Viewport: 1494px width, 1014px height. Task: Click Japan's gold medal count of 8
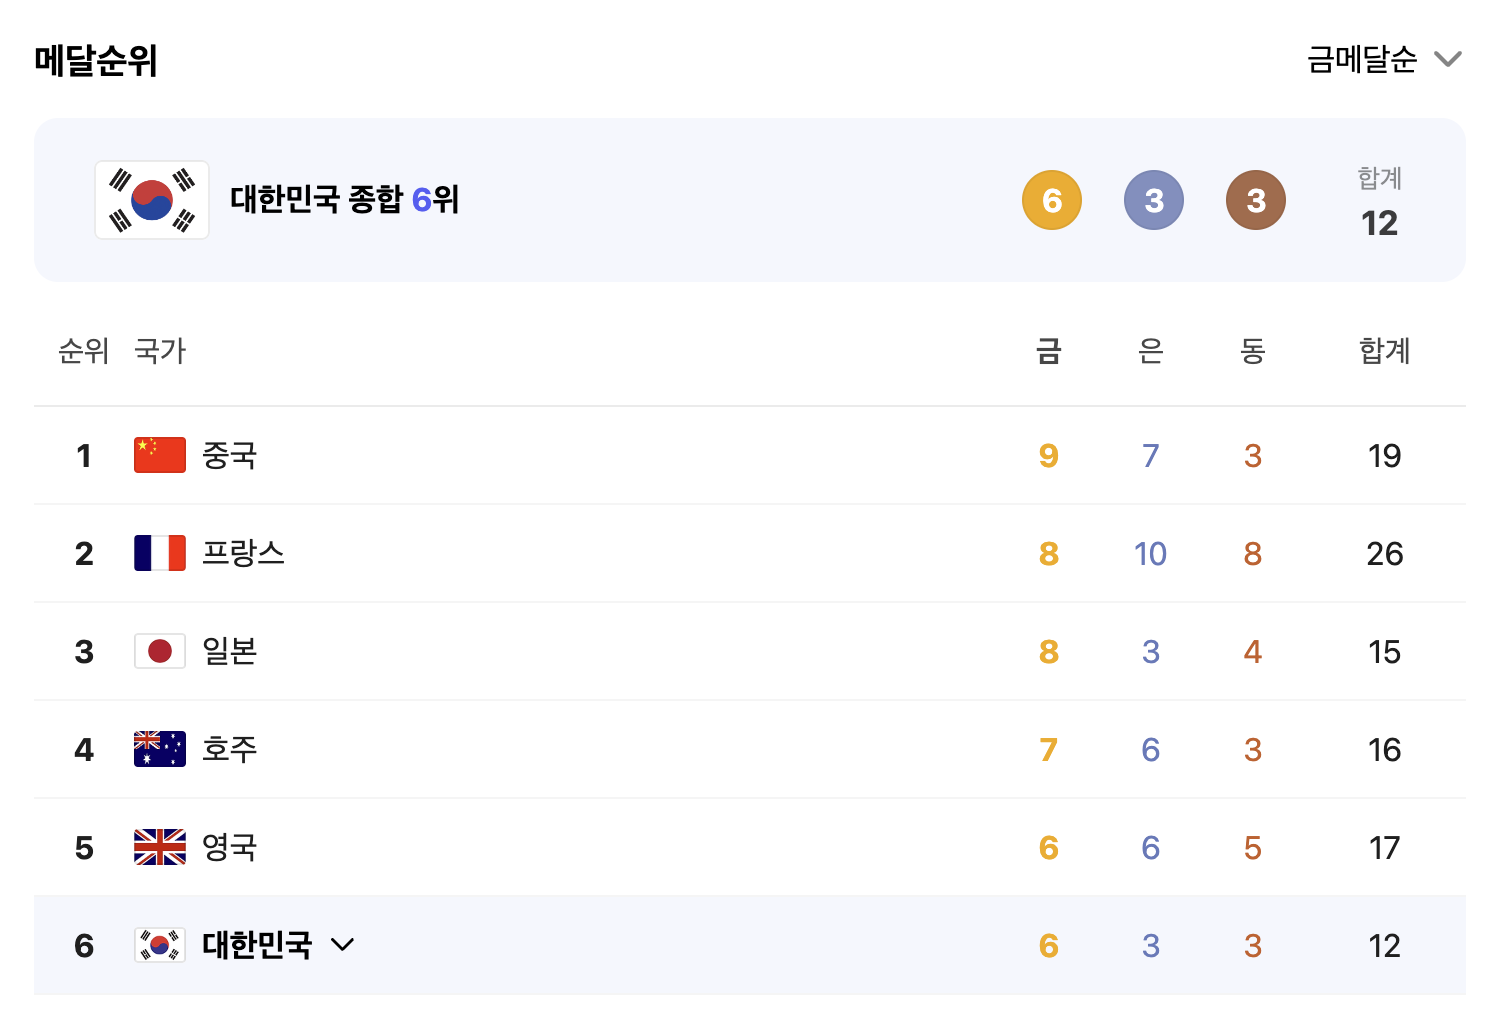tap(1048, 650)
